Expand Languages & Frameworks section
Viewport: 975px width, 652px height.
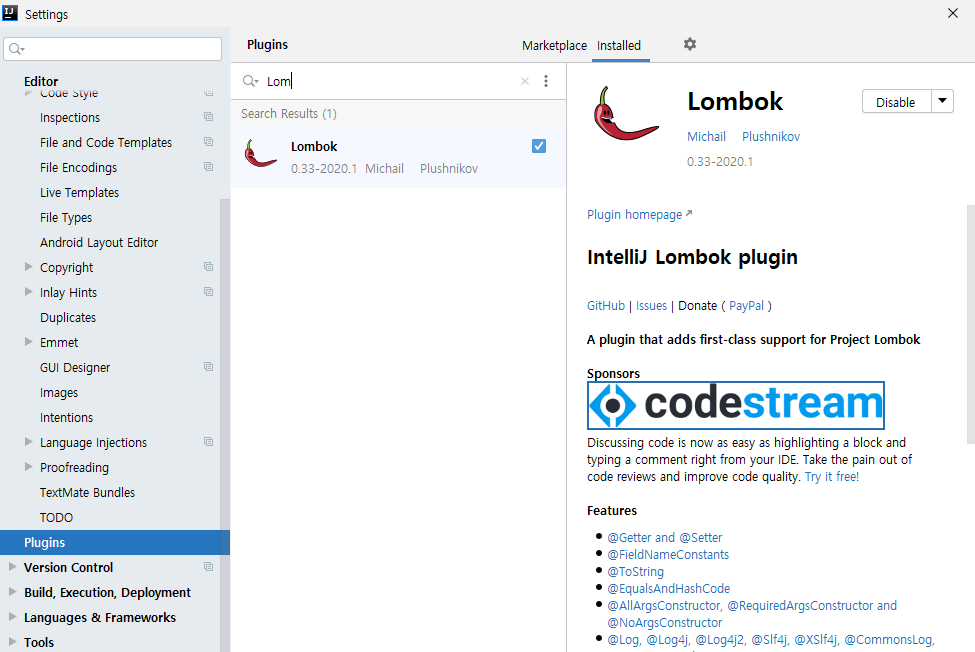tap(12, 617)
